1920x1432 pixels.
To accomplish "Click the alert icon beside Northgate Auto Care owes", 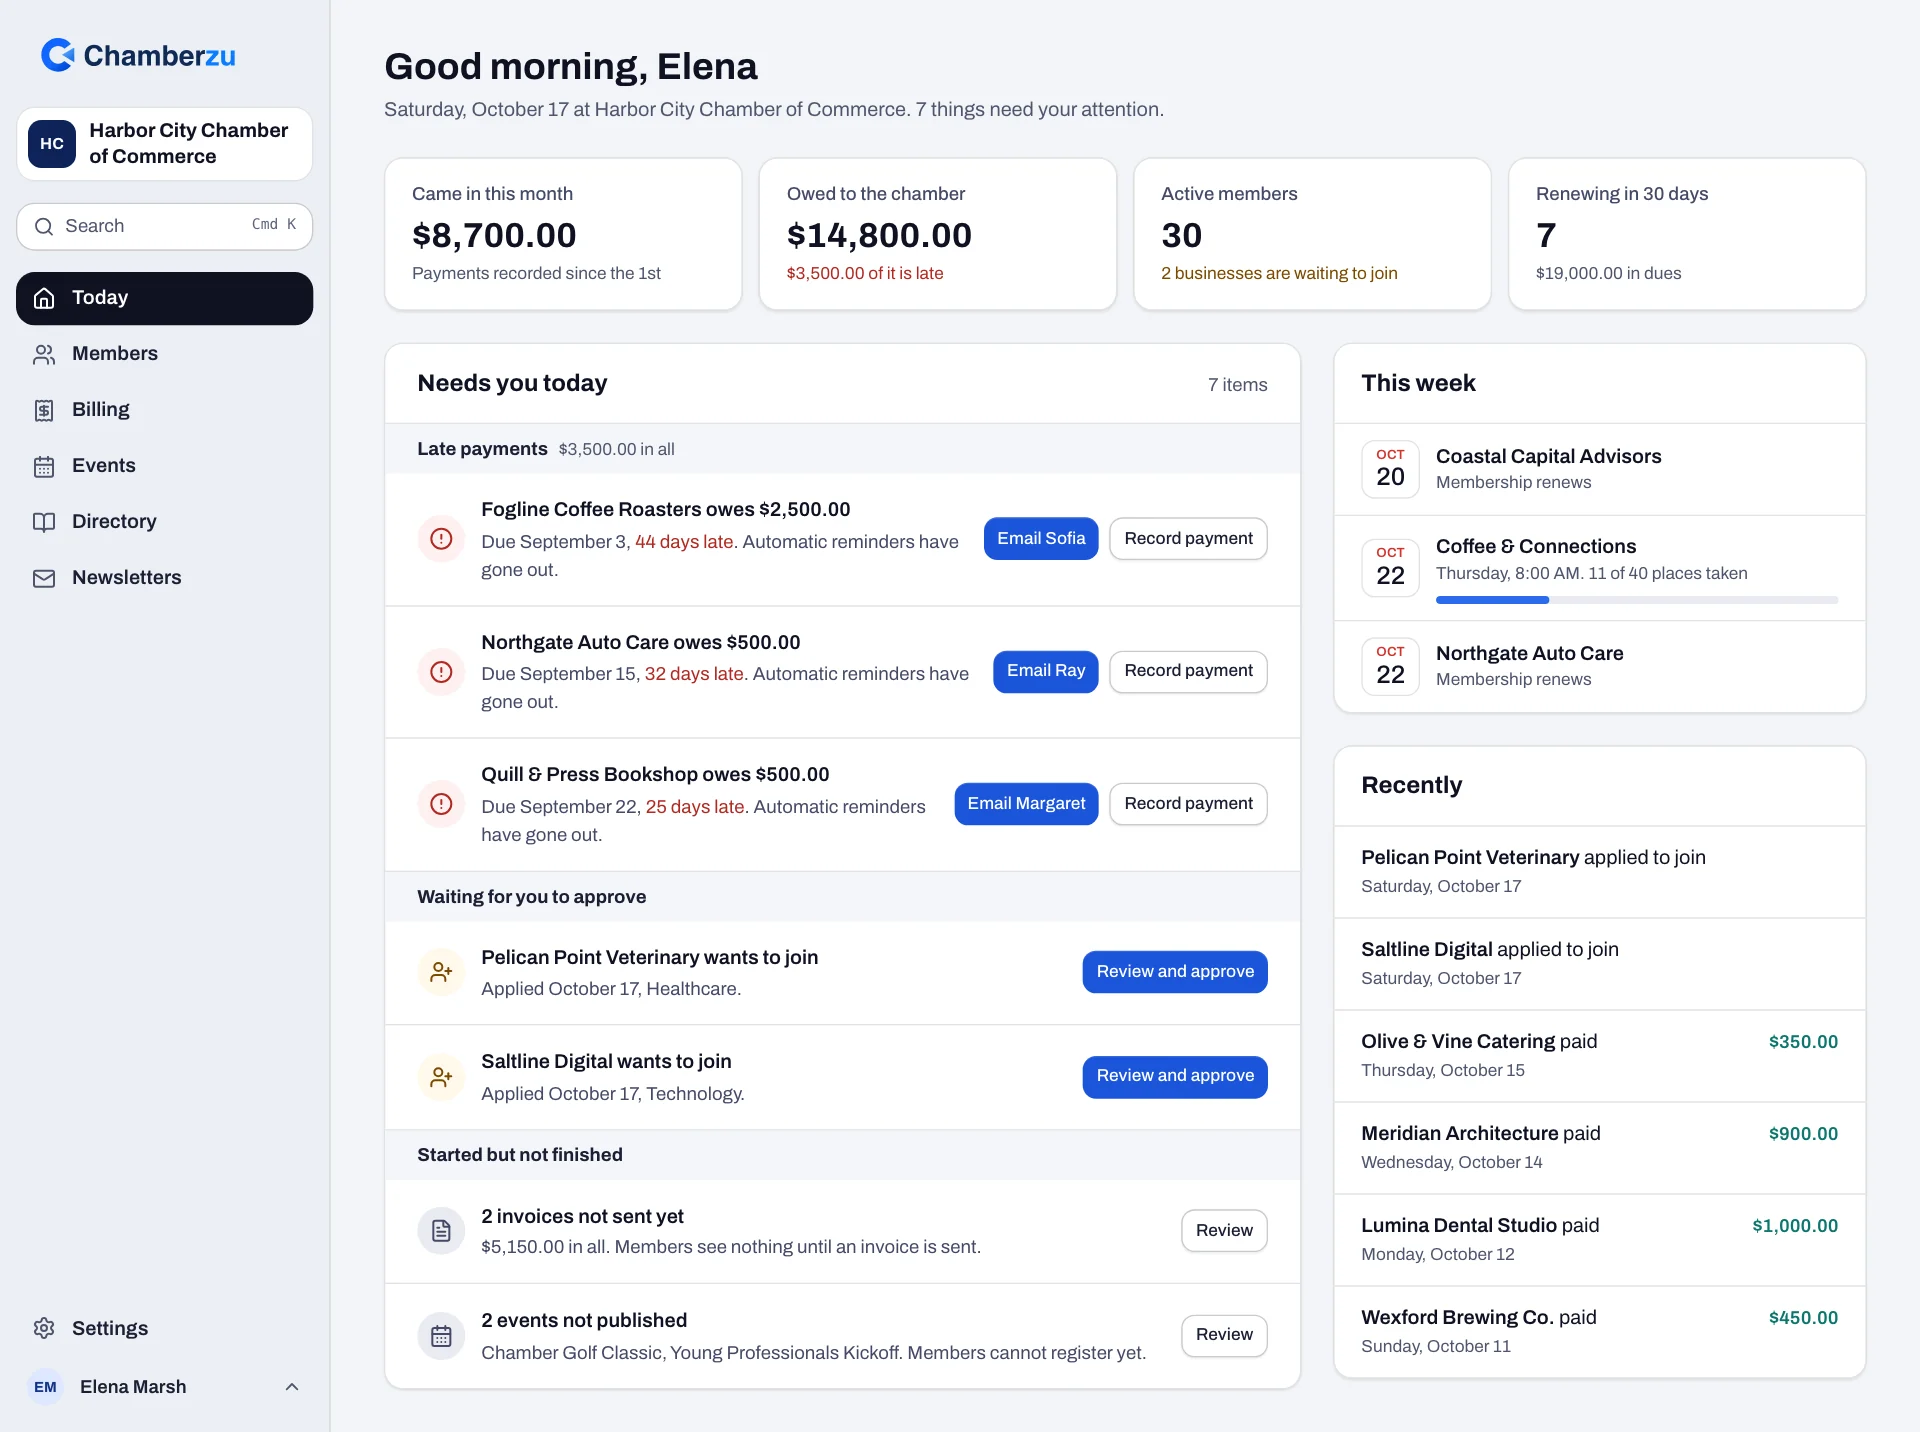I will [441, 672].
